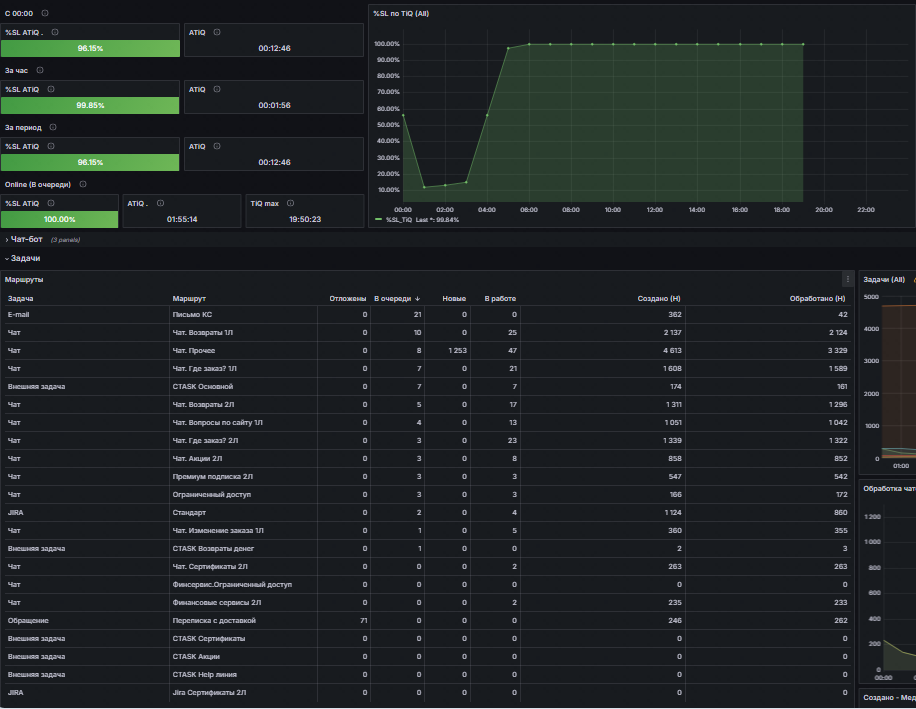
Task: Click the Обработано (Н) column header
Action: (x=817, y=298)
